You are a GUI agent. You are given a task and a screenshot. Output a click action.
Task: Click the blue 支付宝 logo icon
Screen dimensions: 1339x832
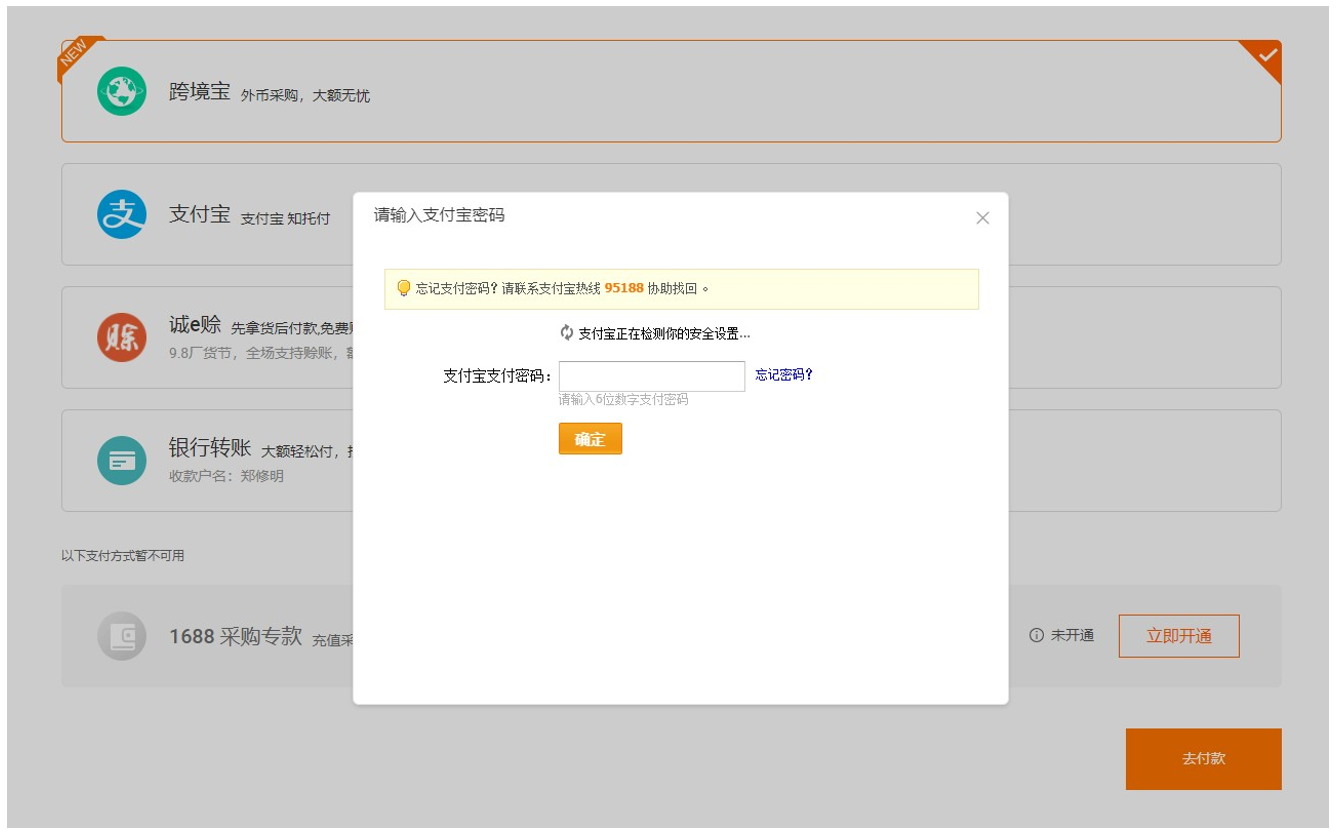pyautogui.click(x=122, y=214)
